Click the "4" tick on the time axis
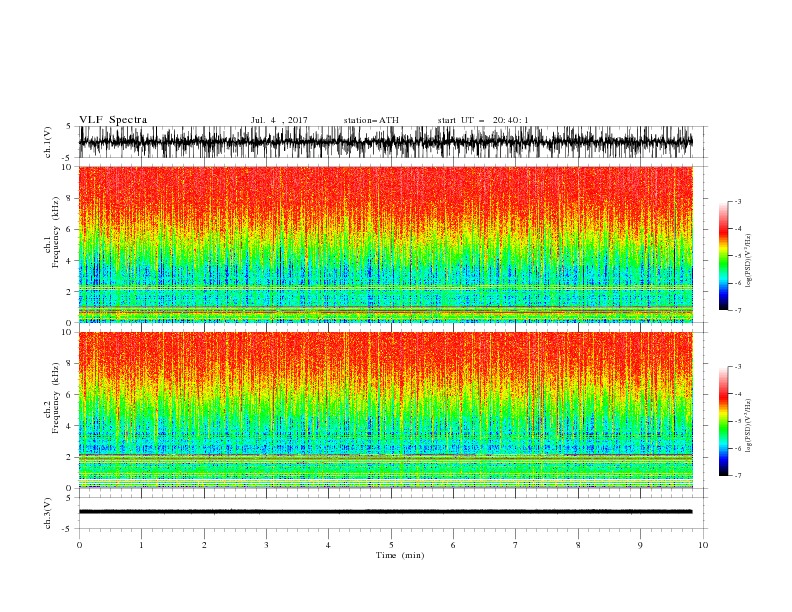792x612 pixels. click(x=329, y=545)
